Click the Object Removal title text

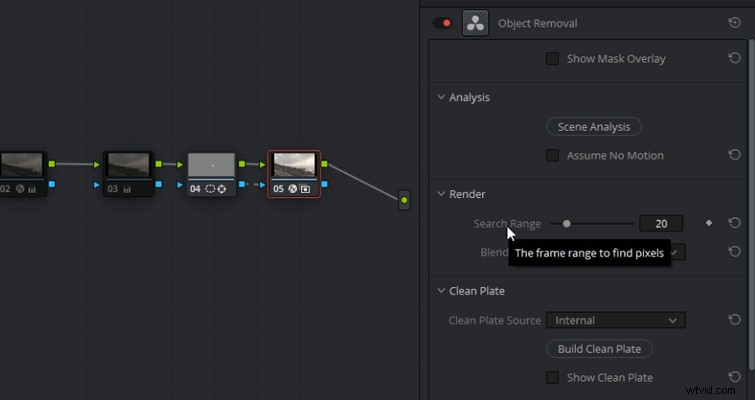pos(537,23)
